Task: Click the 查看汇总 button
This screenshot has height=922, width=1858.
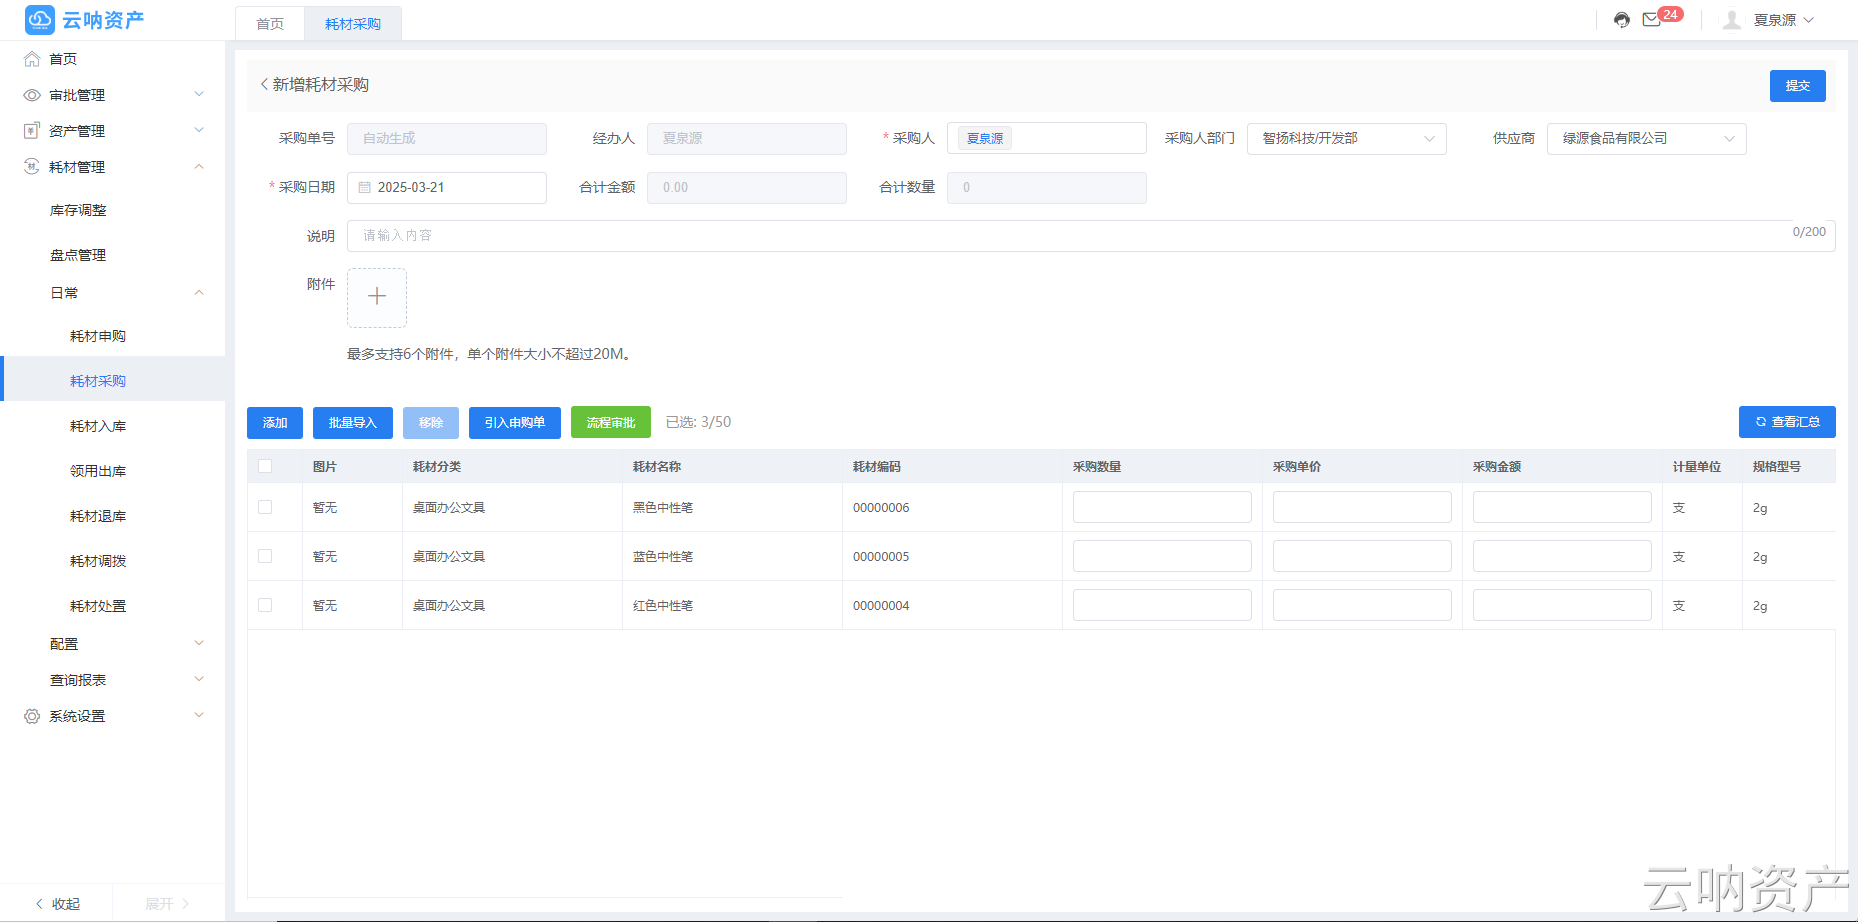Action: point(1787,422)
